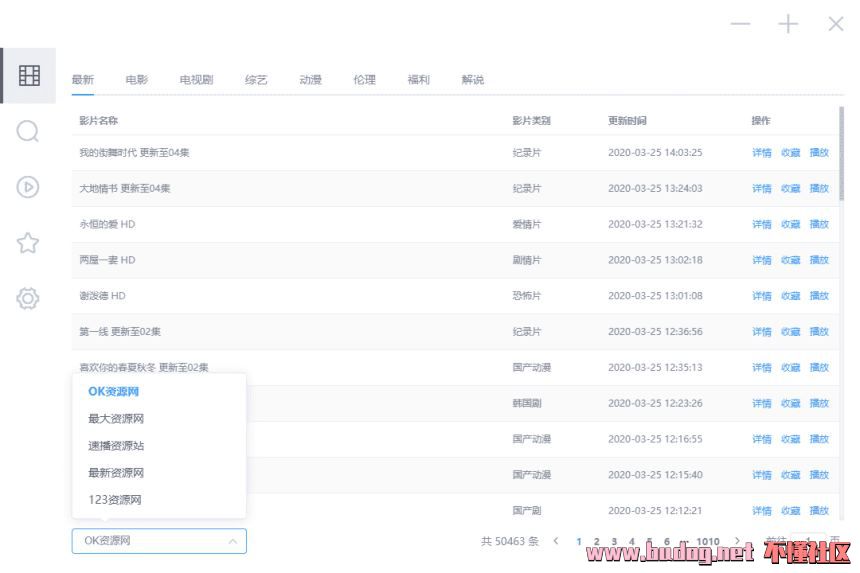
Task: Go to page 1010 in pagination
Action: click(708, 541)
